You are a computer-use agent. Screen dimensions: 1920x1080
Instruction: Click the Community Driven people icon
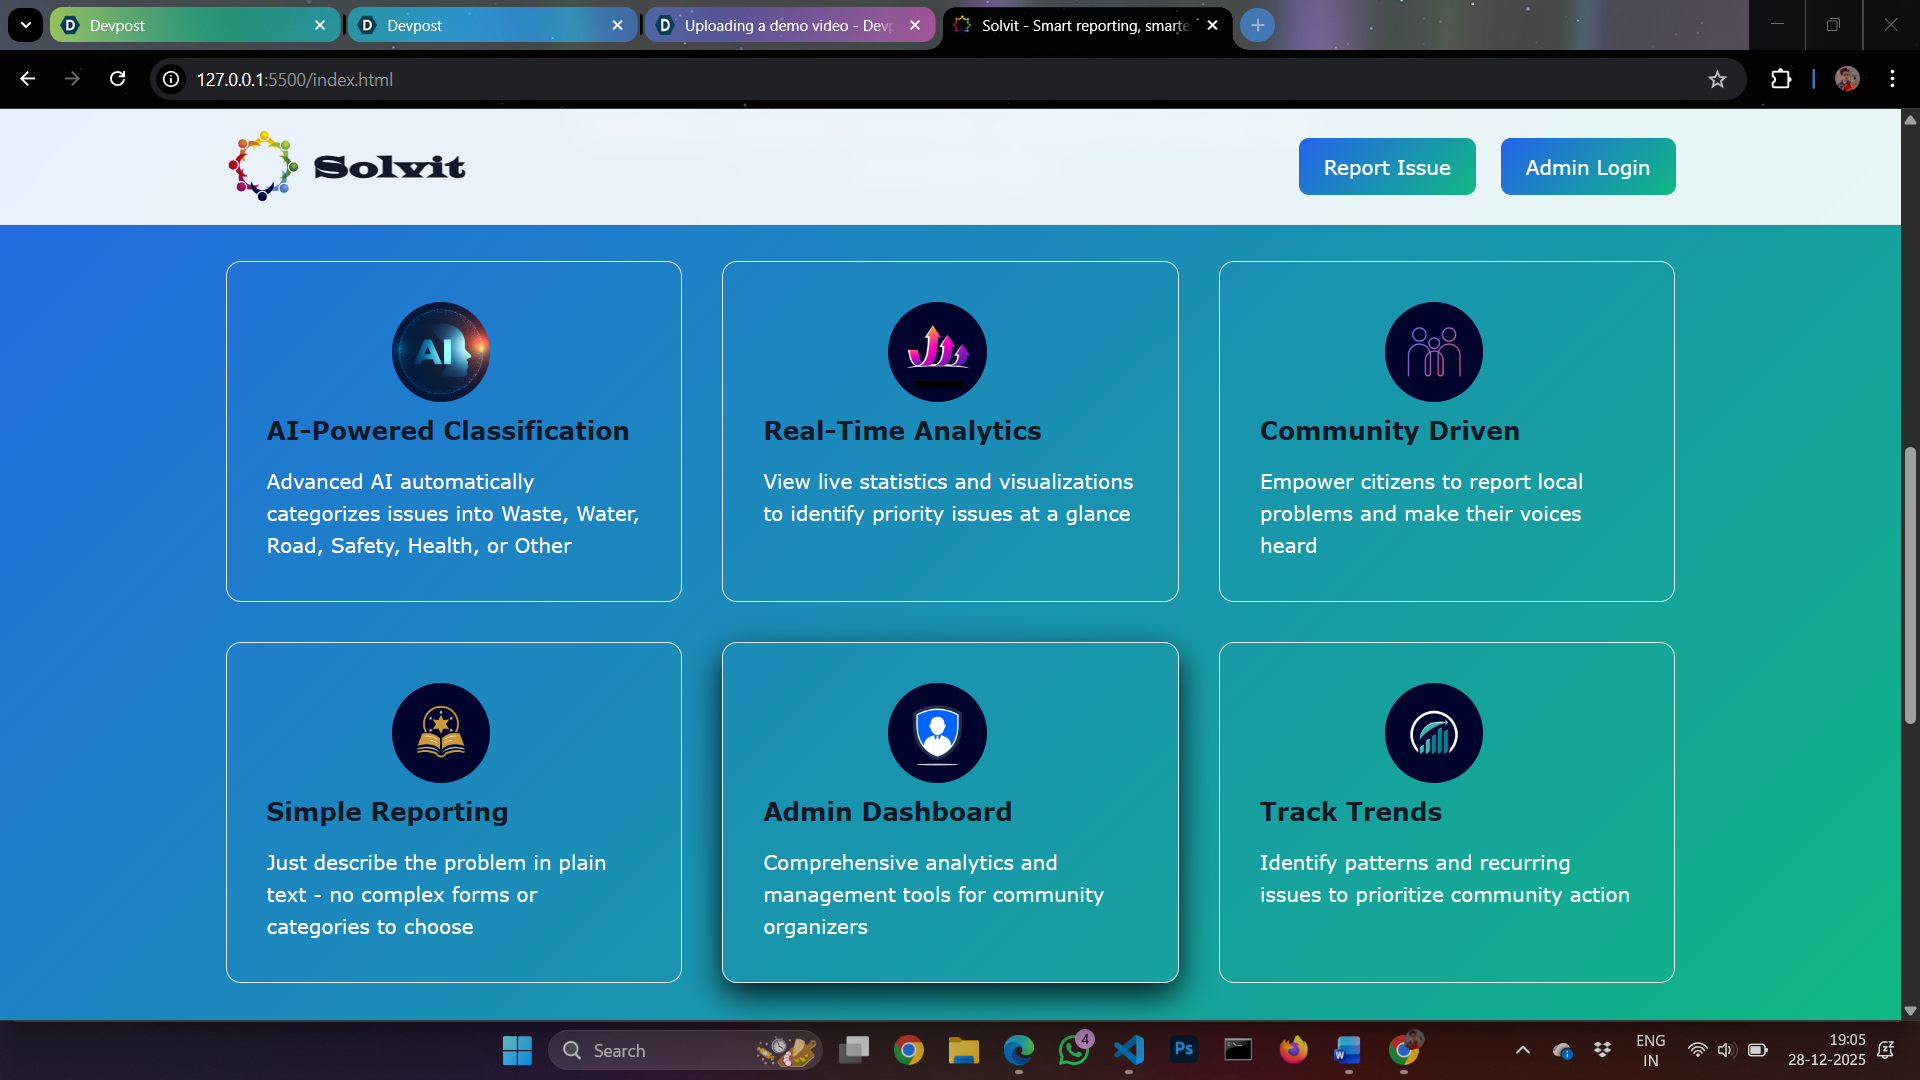point(1434,352)
